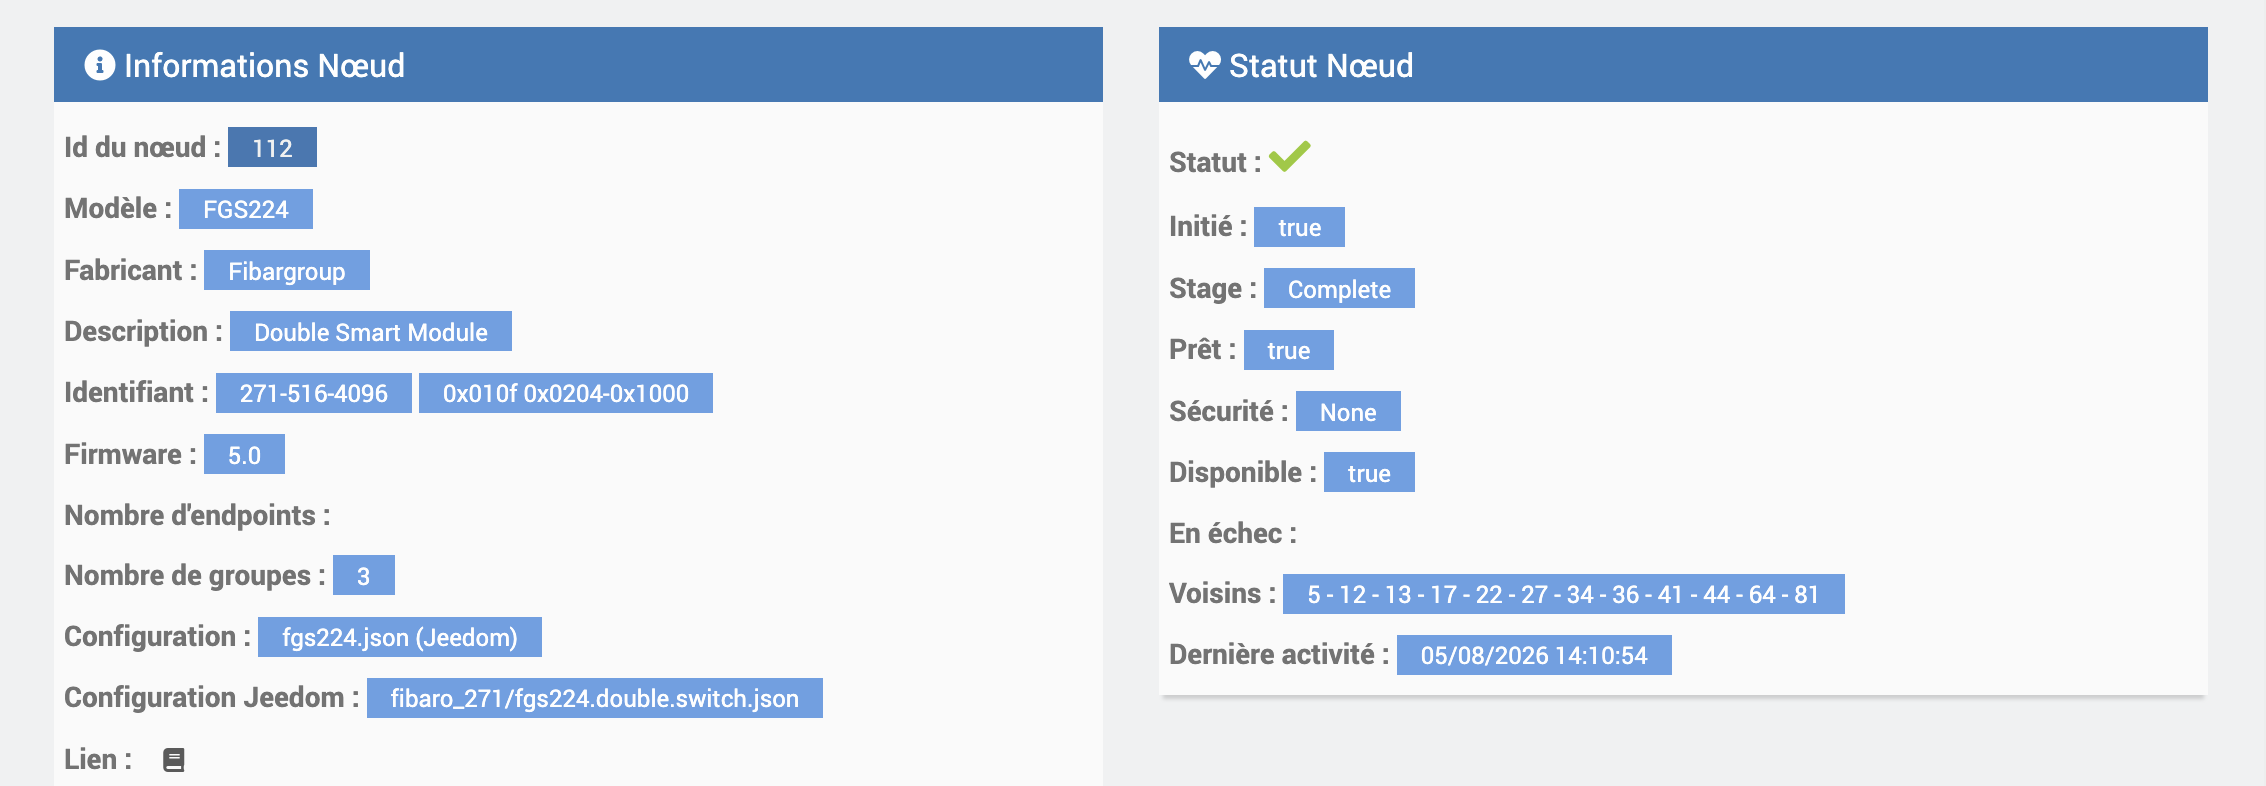Click identifier 271-516-4096
2266x786 pixels.
click(314, 393)
